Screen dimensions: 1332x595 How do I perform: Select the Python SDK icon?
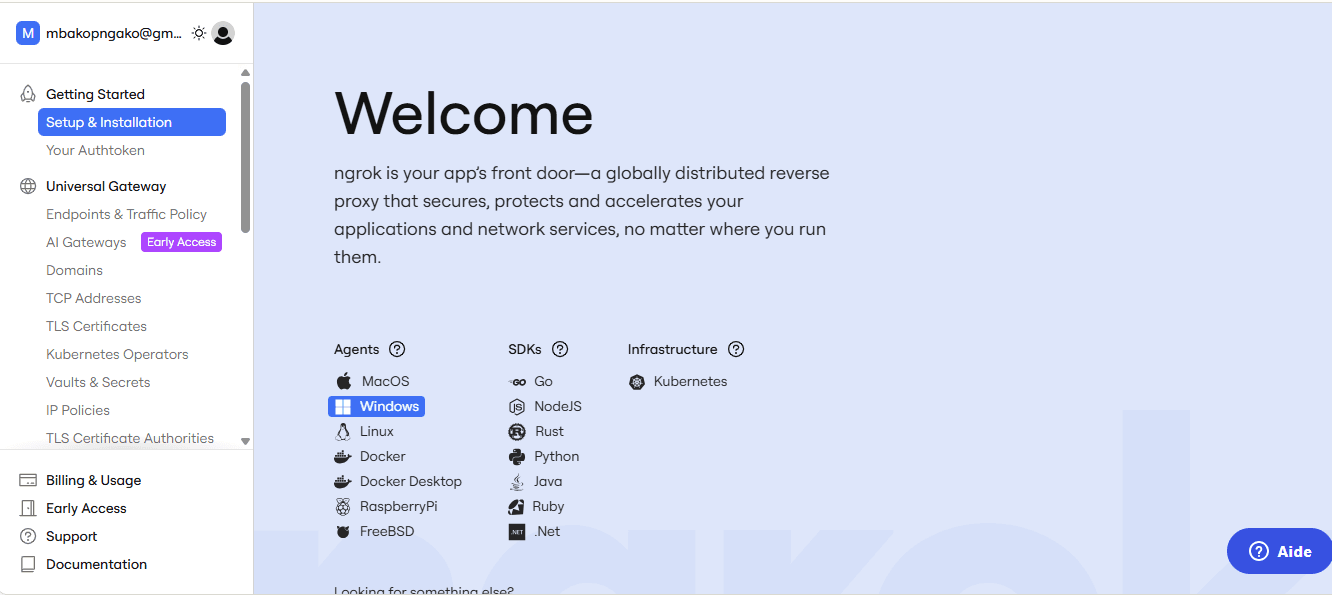point(516,456)
